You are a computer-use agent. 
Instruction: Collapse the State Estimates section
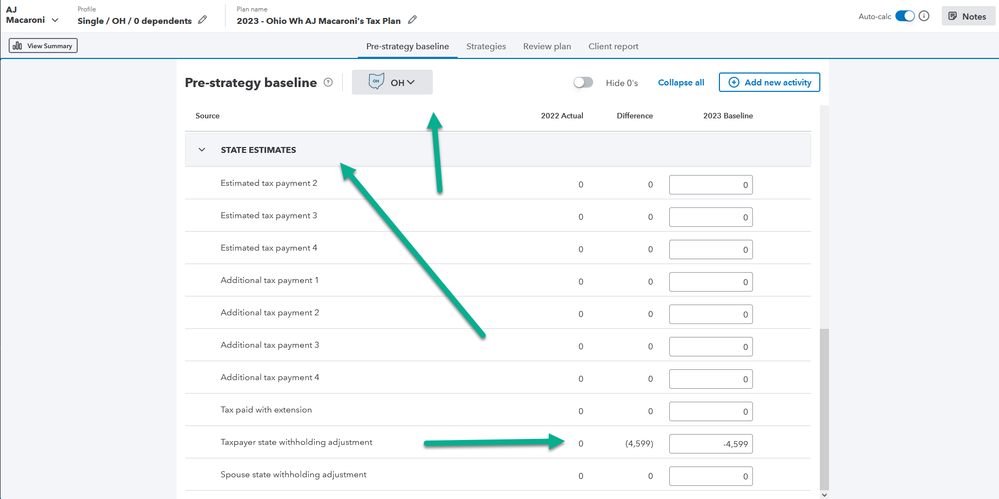(x=202, y=150)
